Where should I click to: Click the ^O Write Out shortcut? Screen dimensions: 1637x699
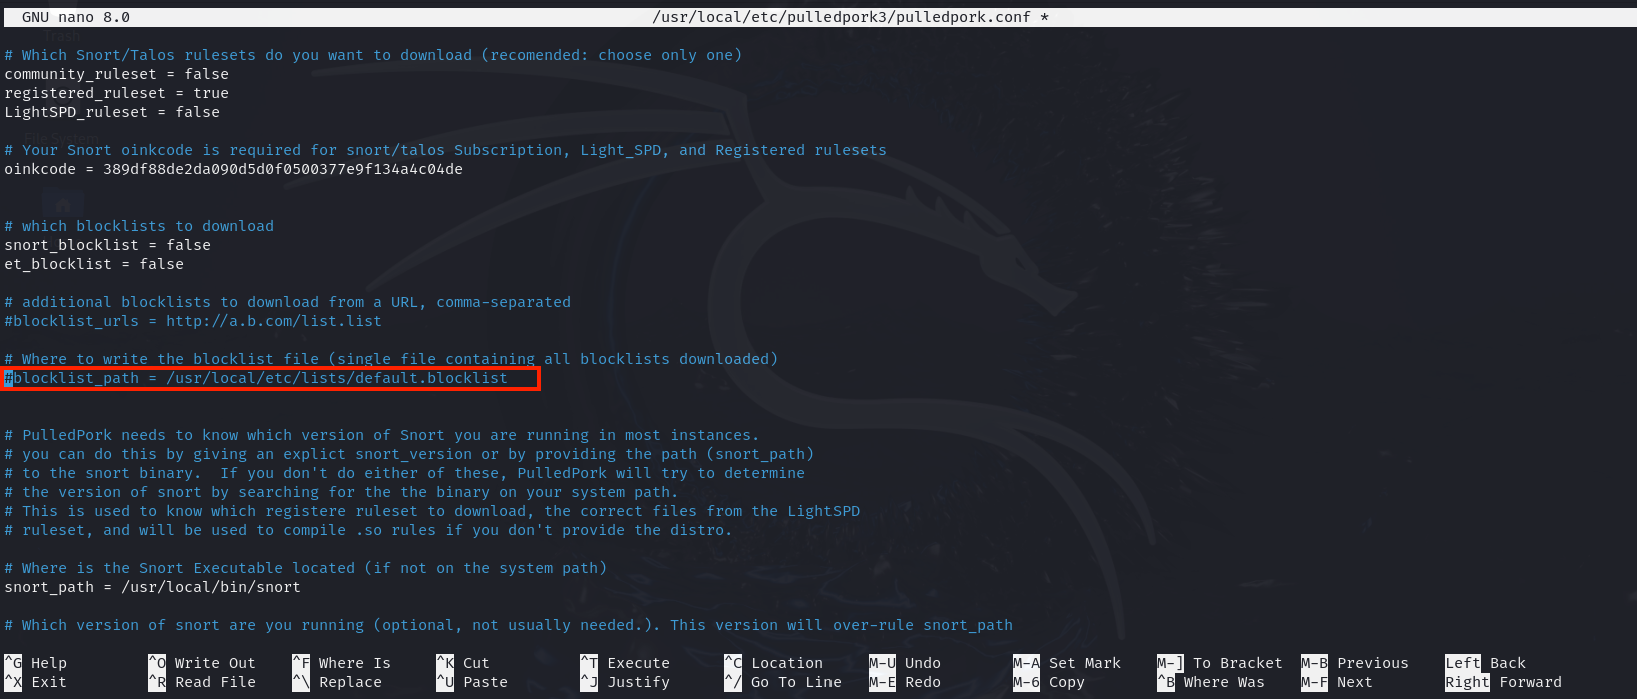tap(202, 663)
